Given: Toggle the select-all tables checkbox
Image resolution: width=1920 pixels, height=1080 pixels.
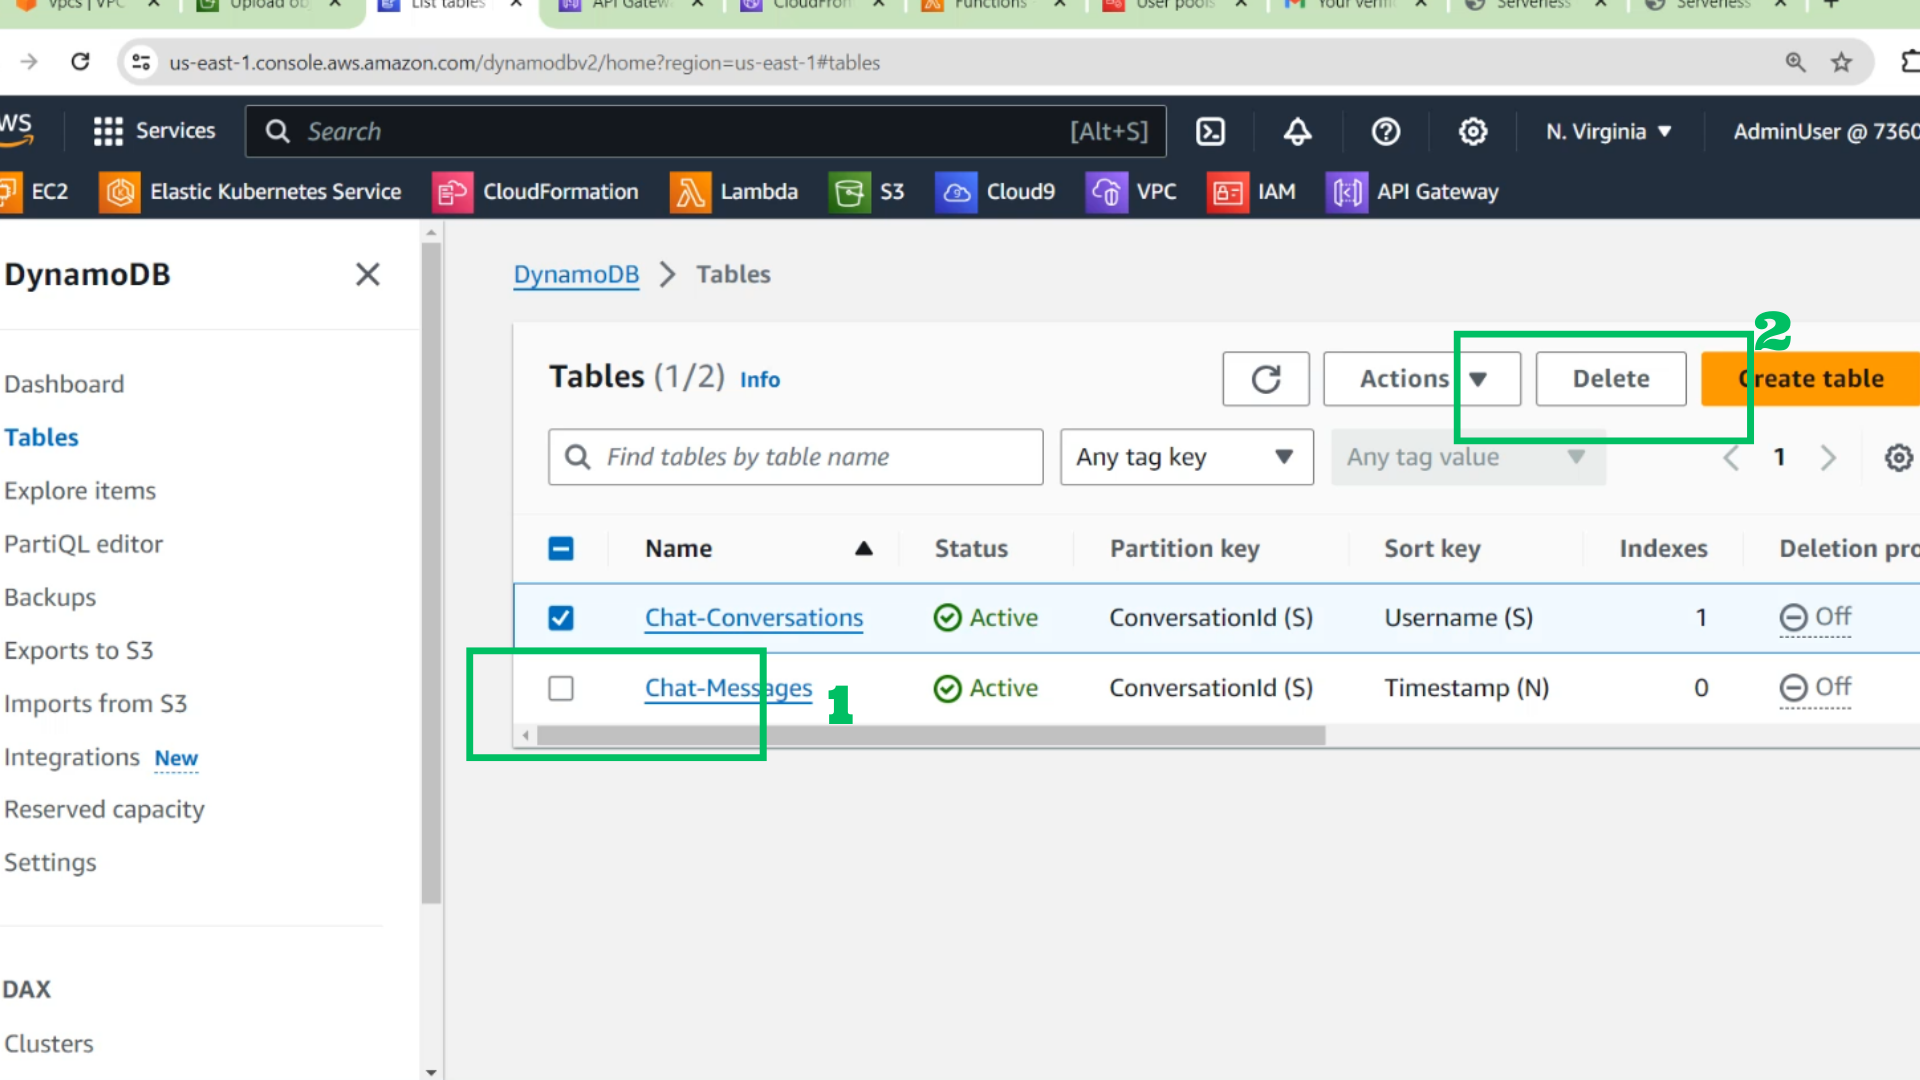Looking at the screenshot, I should pyautogui.click(x=561, y=548).
